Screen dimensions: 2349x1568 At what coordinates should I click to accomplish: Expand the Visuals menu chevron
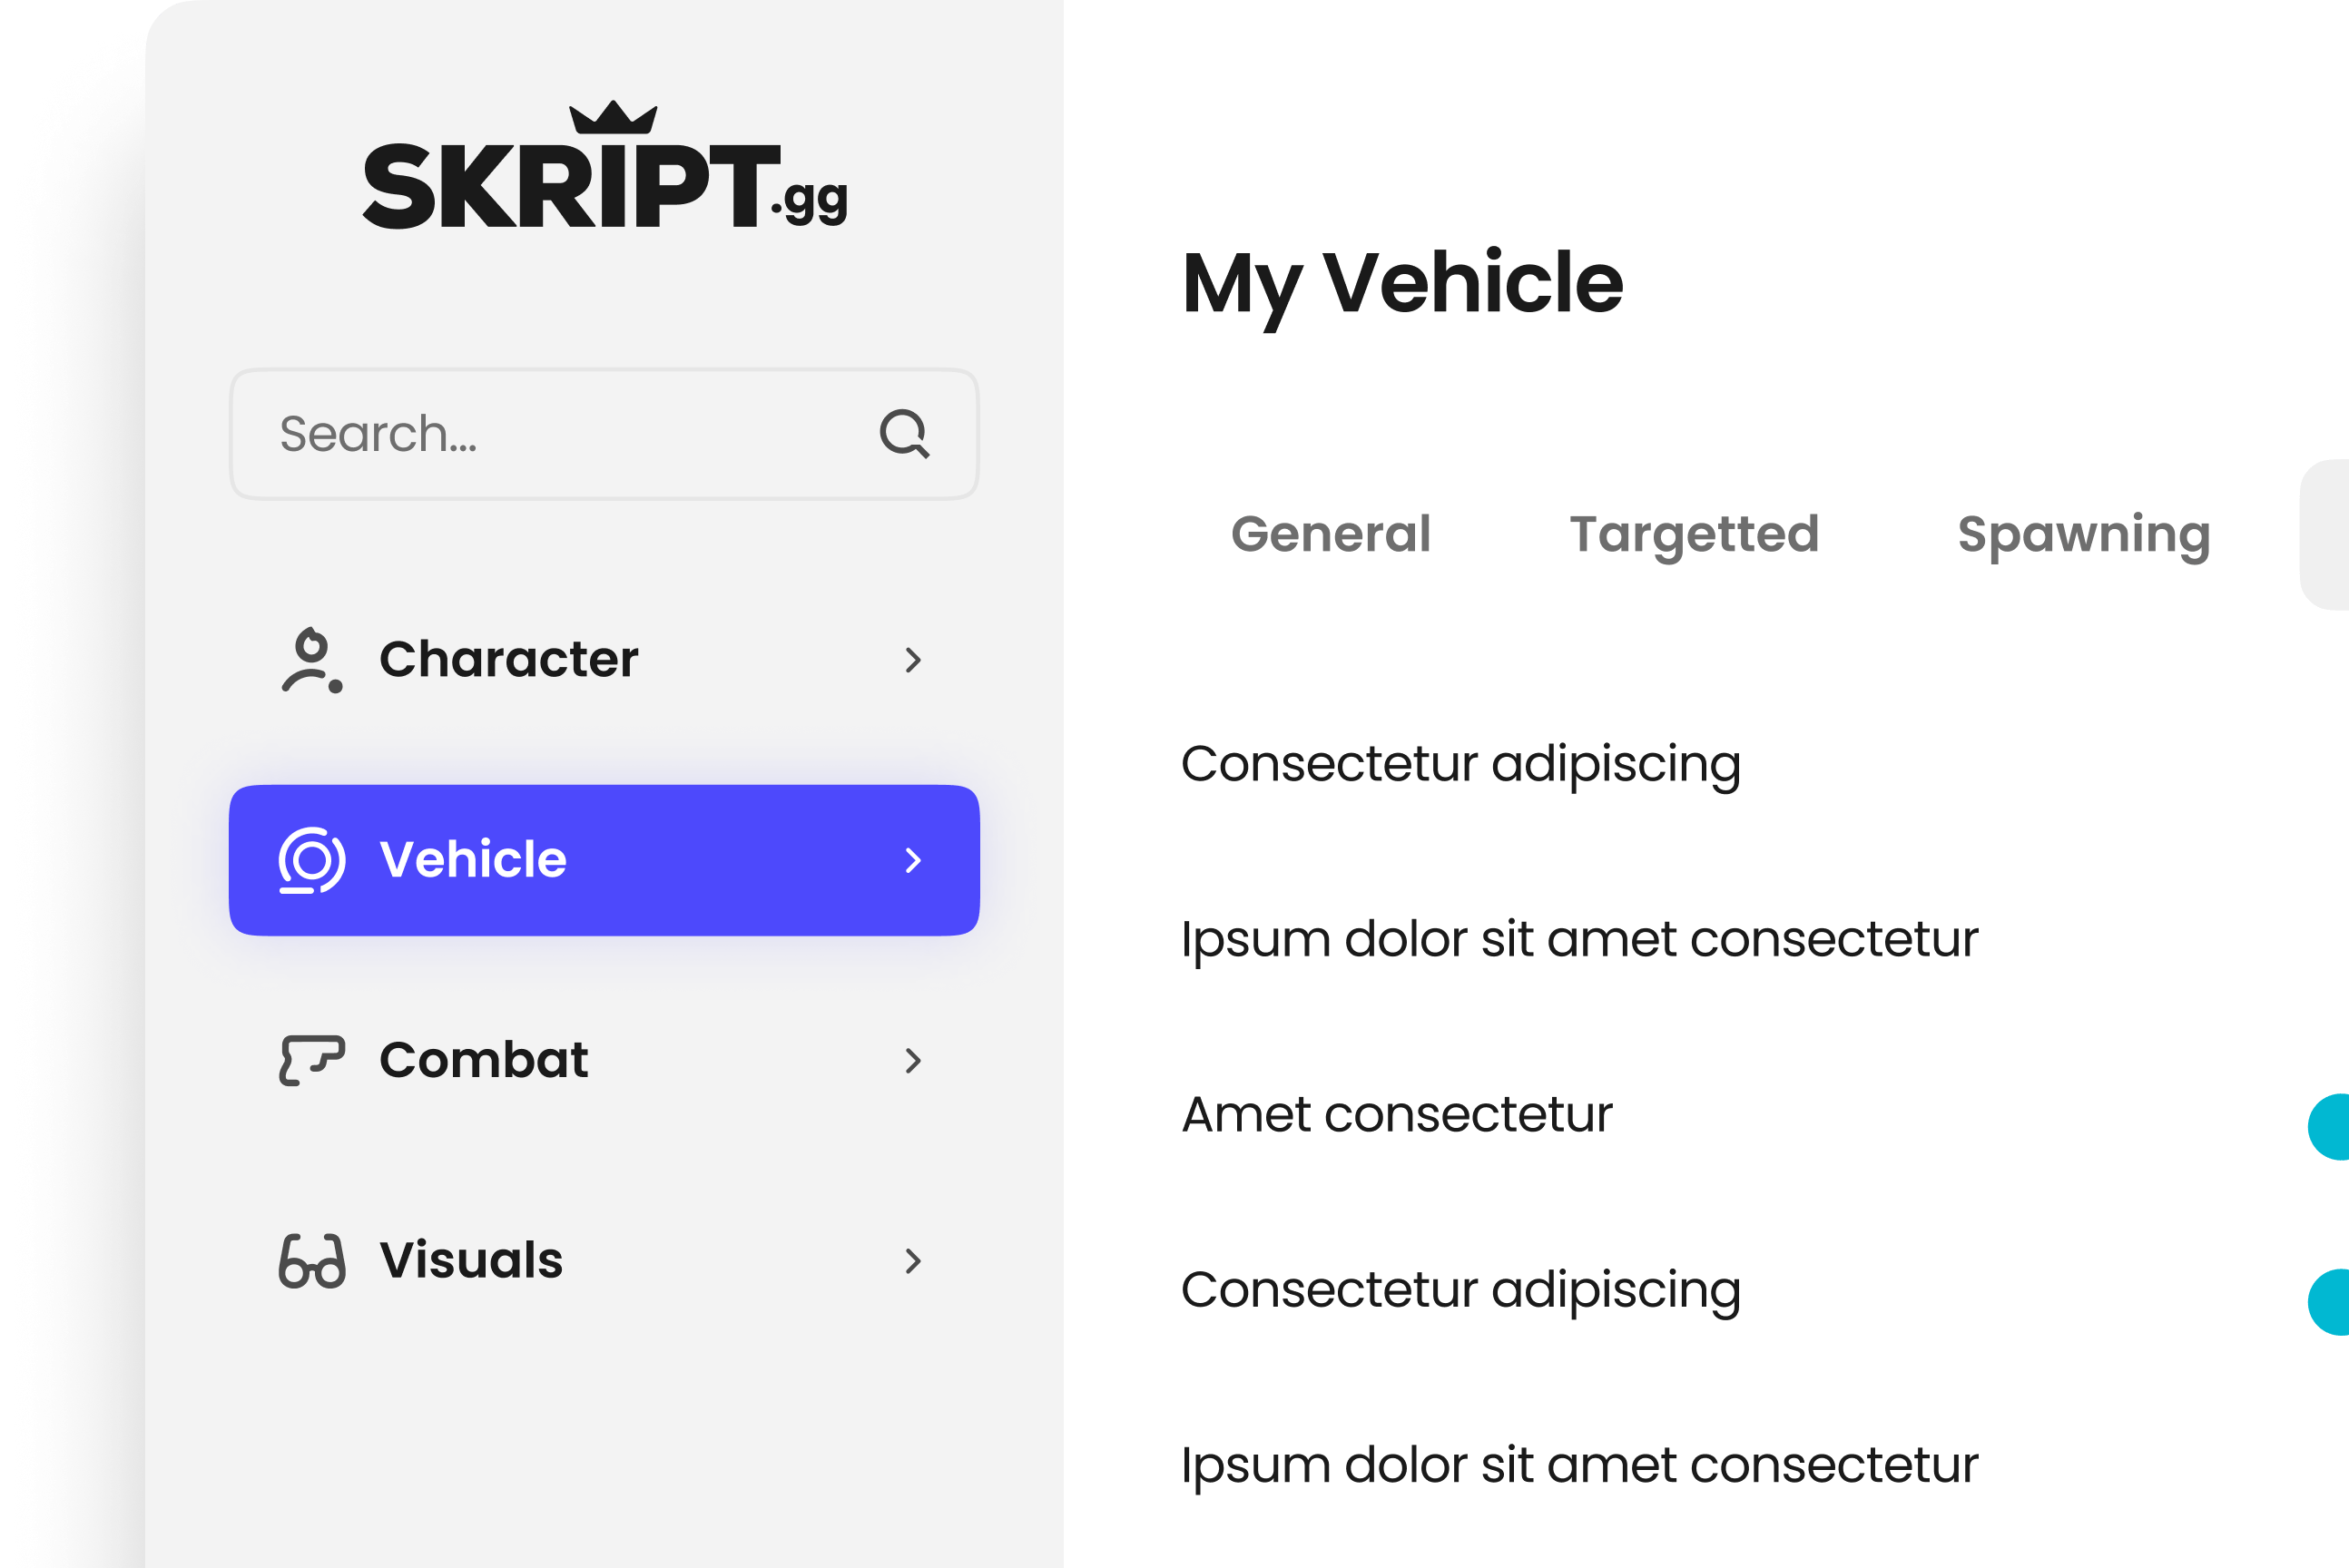[x=912, y=1260]
